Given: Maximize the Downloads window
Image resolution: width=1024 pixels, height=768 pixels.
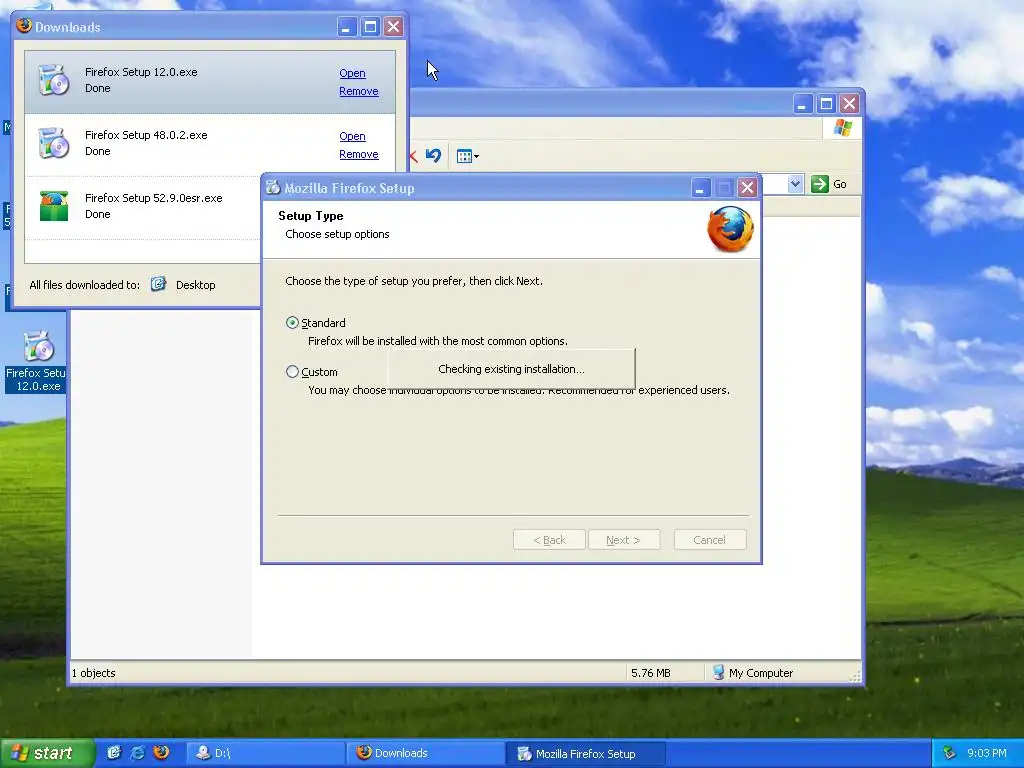Looking at the screenshot, I should [370, 27].
